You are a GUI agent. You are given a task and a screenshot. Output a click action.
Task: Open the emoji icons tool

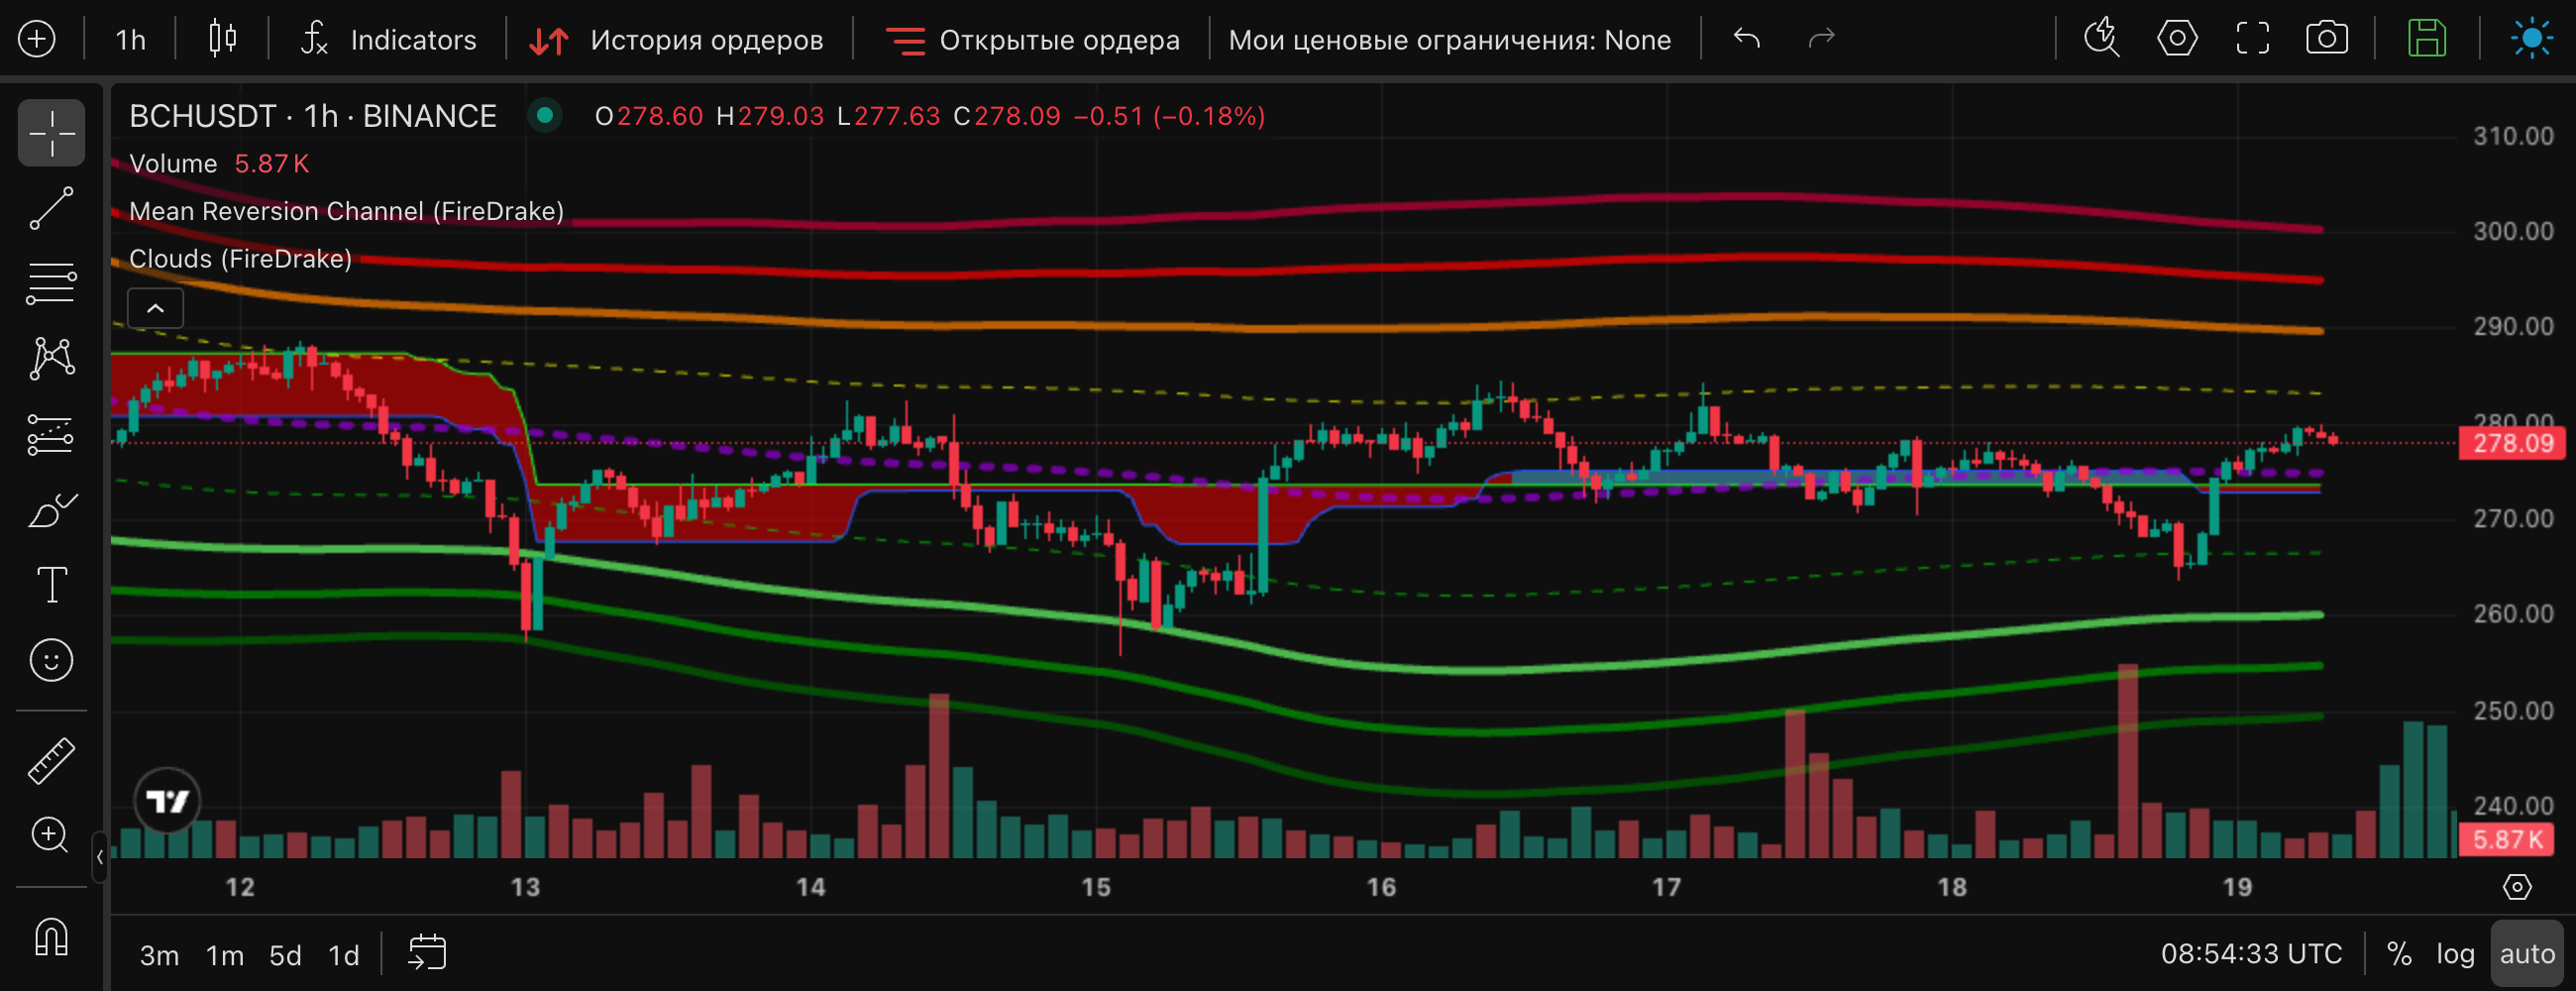click(x=51, y=660)
